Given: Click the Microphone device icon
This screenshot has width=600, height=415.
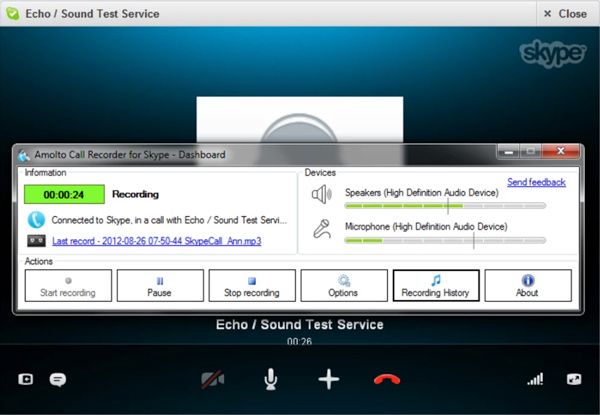Looking at the screenshot, I should (322, 229).
